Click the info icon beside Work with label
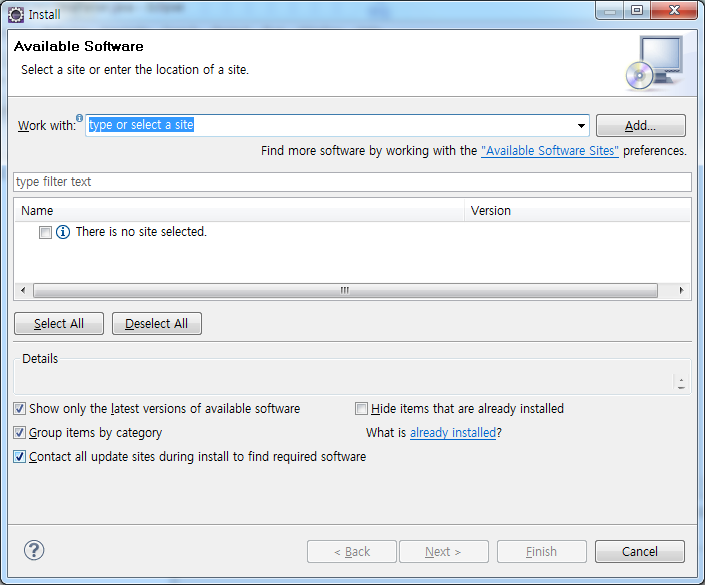Viewport: 705px width, 585px height. [79, 118]
